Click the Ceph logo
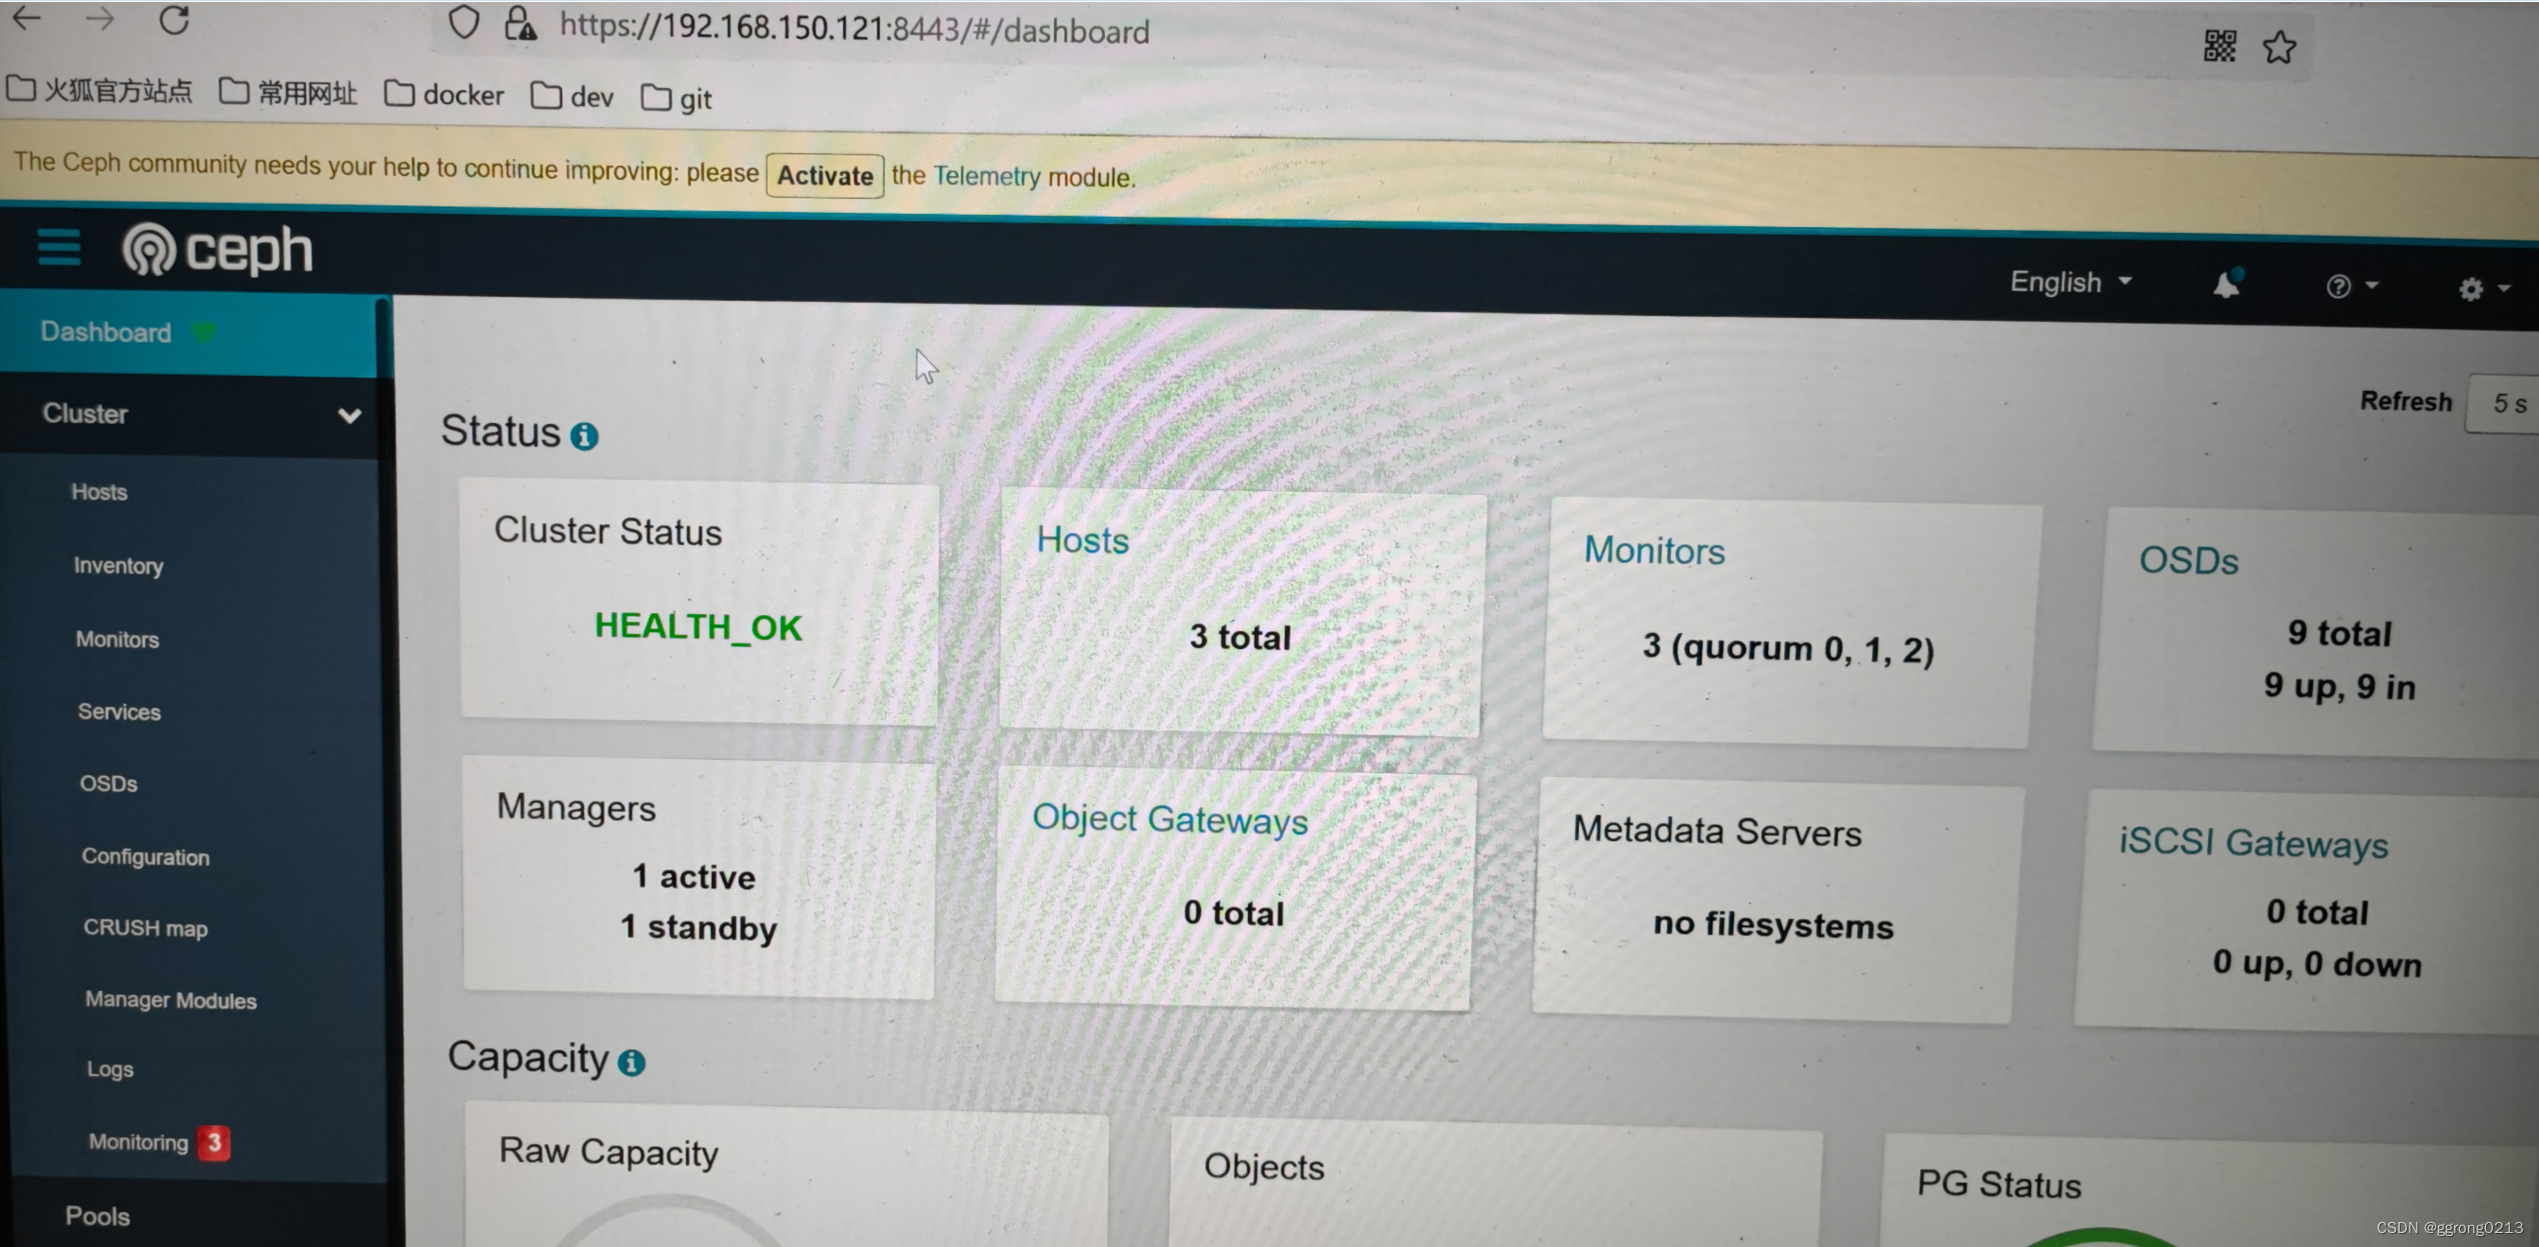Screen dimensions: 2539x1247 coord(217,249)
